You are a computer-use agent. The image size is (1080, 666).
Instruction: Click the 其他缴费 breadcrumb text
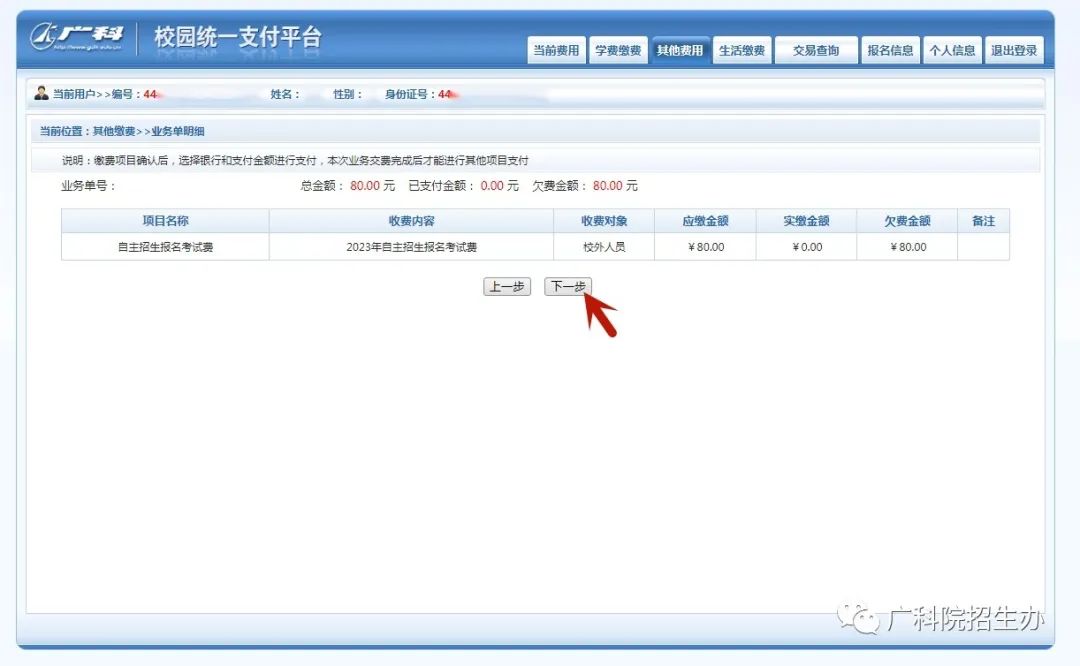pos(114,131)
